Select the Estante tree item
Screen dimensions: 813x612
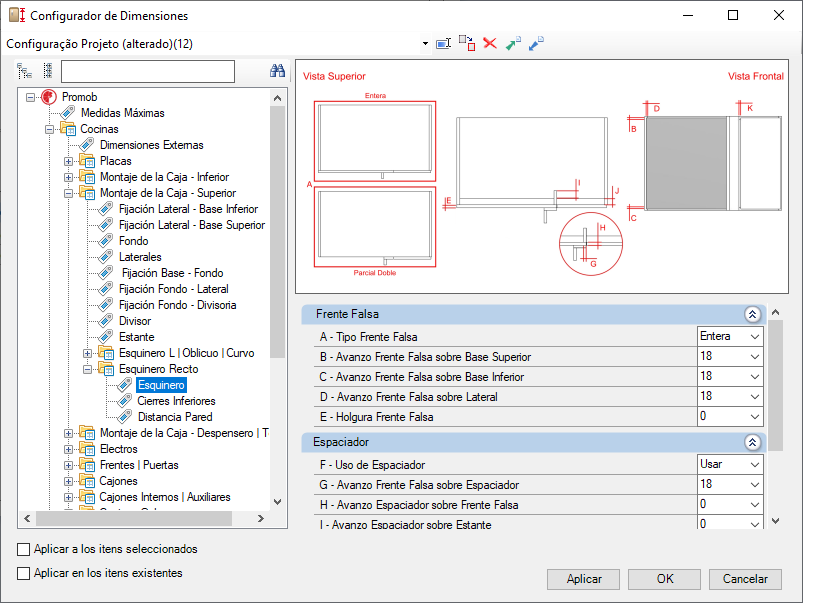[x=136, y=338]
